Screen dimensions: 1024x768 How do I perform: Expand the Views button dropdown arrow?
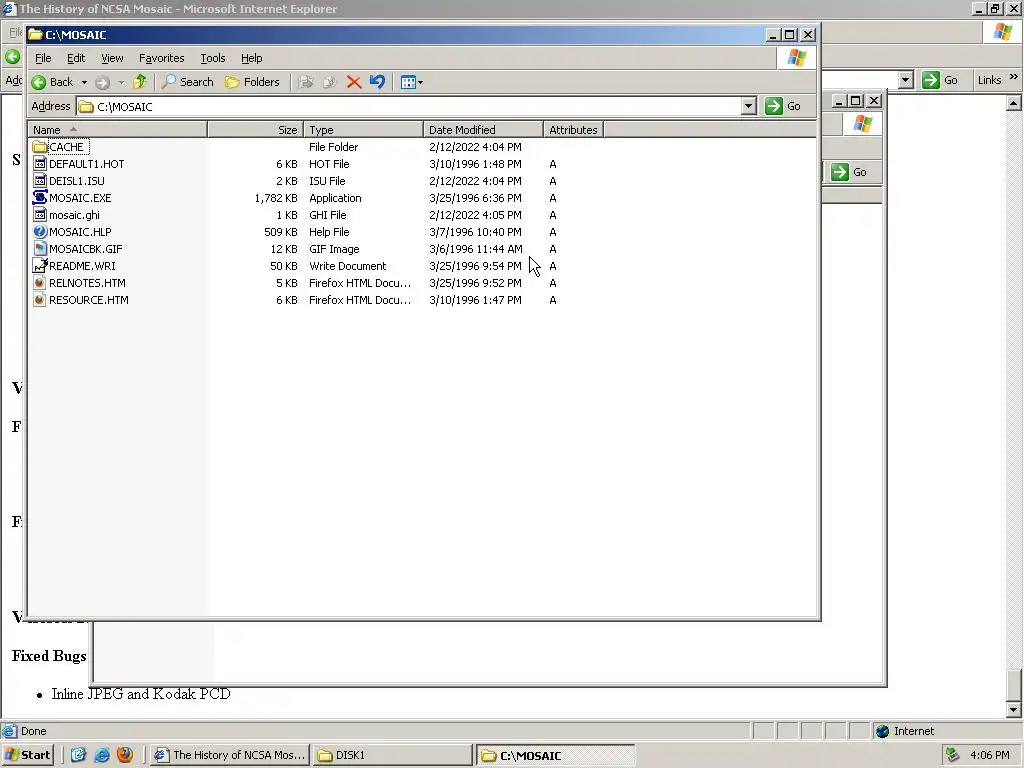(420, 82)
